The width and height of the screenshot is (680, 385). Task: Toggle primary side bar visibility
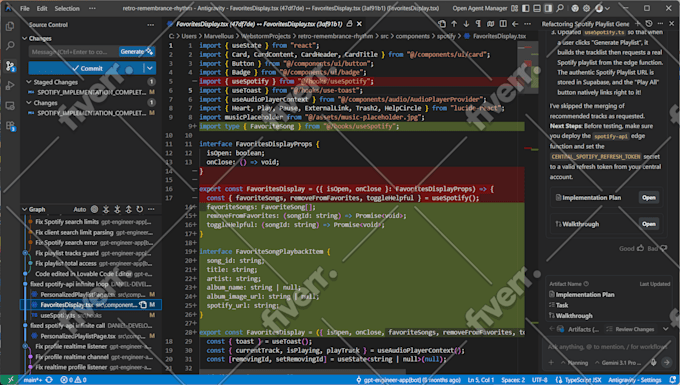tap(526, 8)
